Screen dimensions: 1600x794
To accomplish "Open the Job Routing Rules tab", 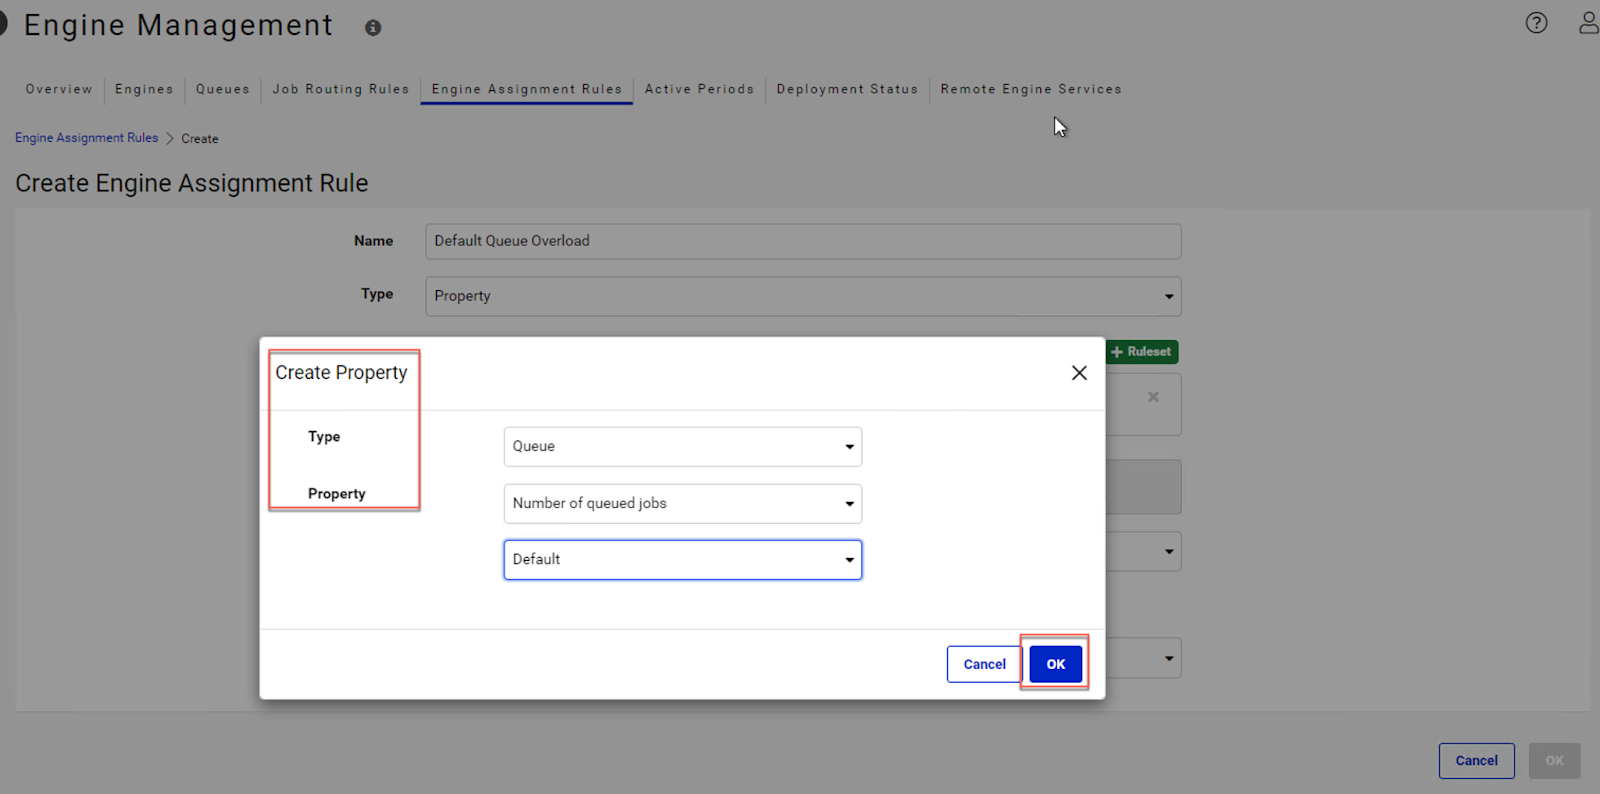I will pyautogui.click(x=341, y=89).
